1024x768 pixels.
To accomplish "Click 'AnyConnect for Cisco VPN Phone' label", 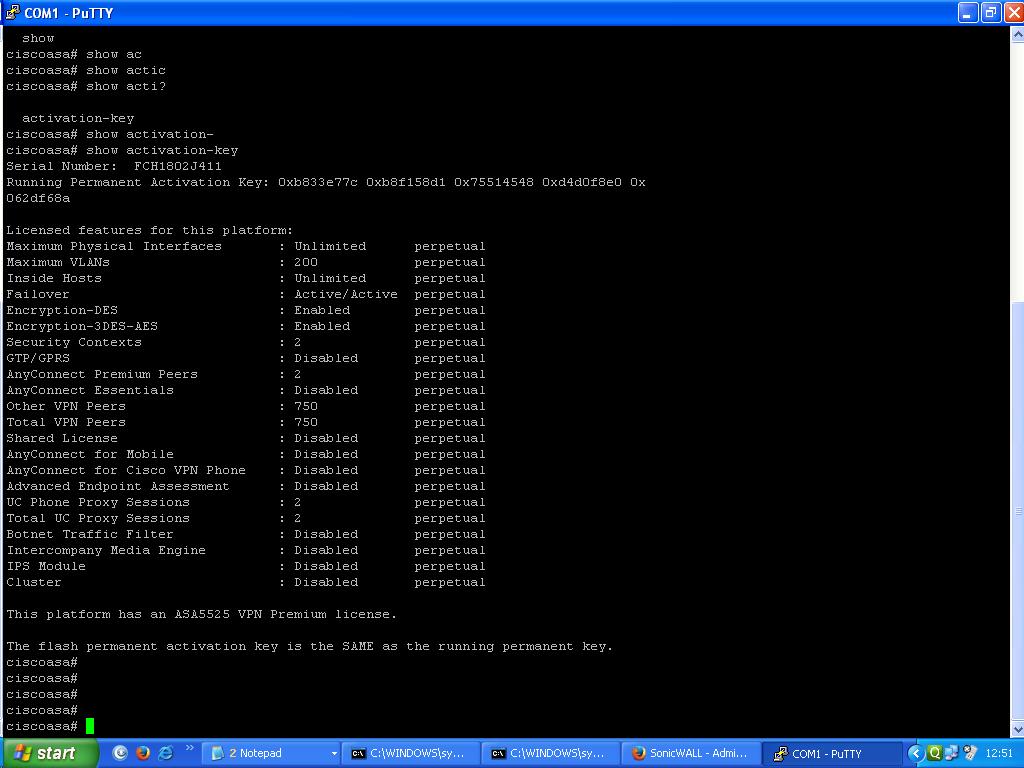I will 126,470.
